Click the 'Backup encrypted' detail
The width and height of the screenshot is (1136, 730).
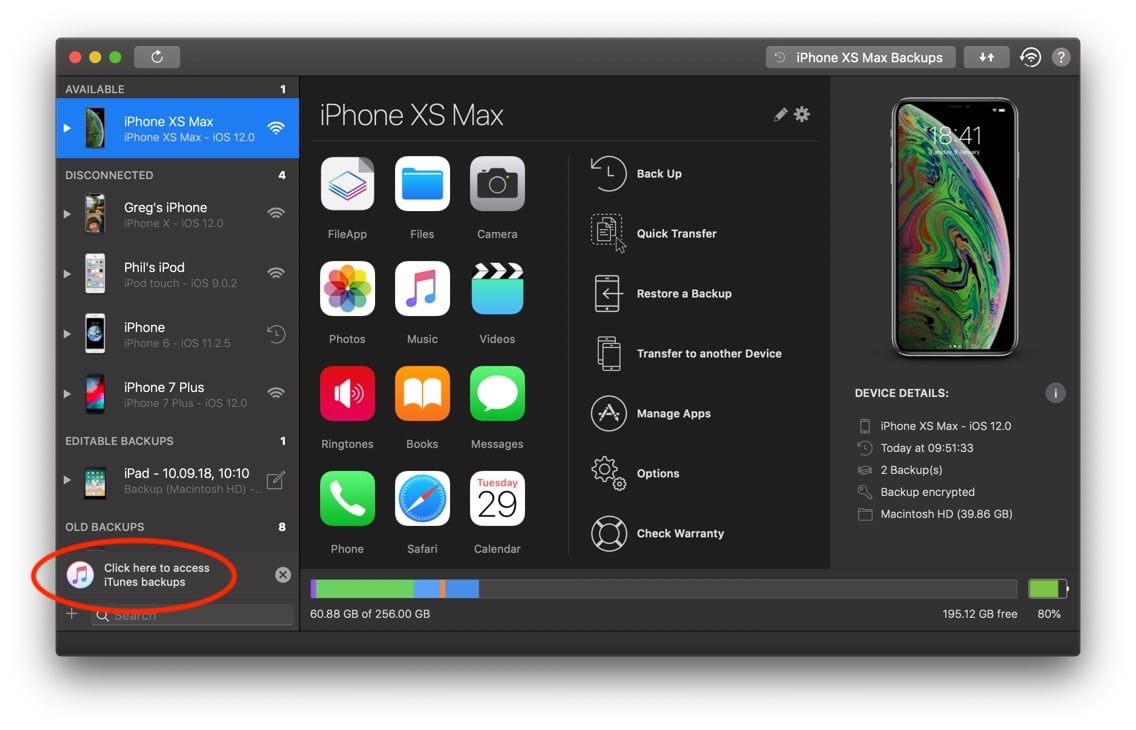pyautogui.click(x=927, y=492)
